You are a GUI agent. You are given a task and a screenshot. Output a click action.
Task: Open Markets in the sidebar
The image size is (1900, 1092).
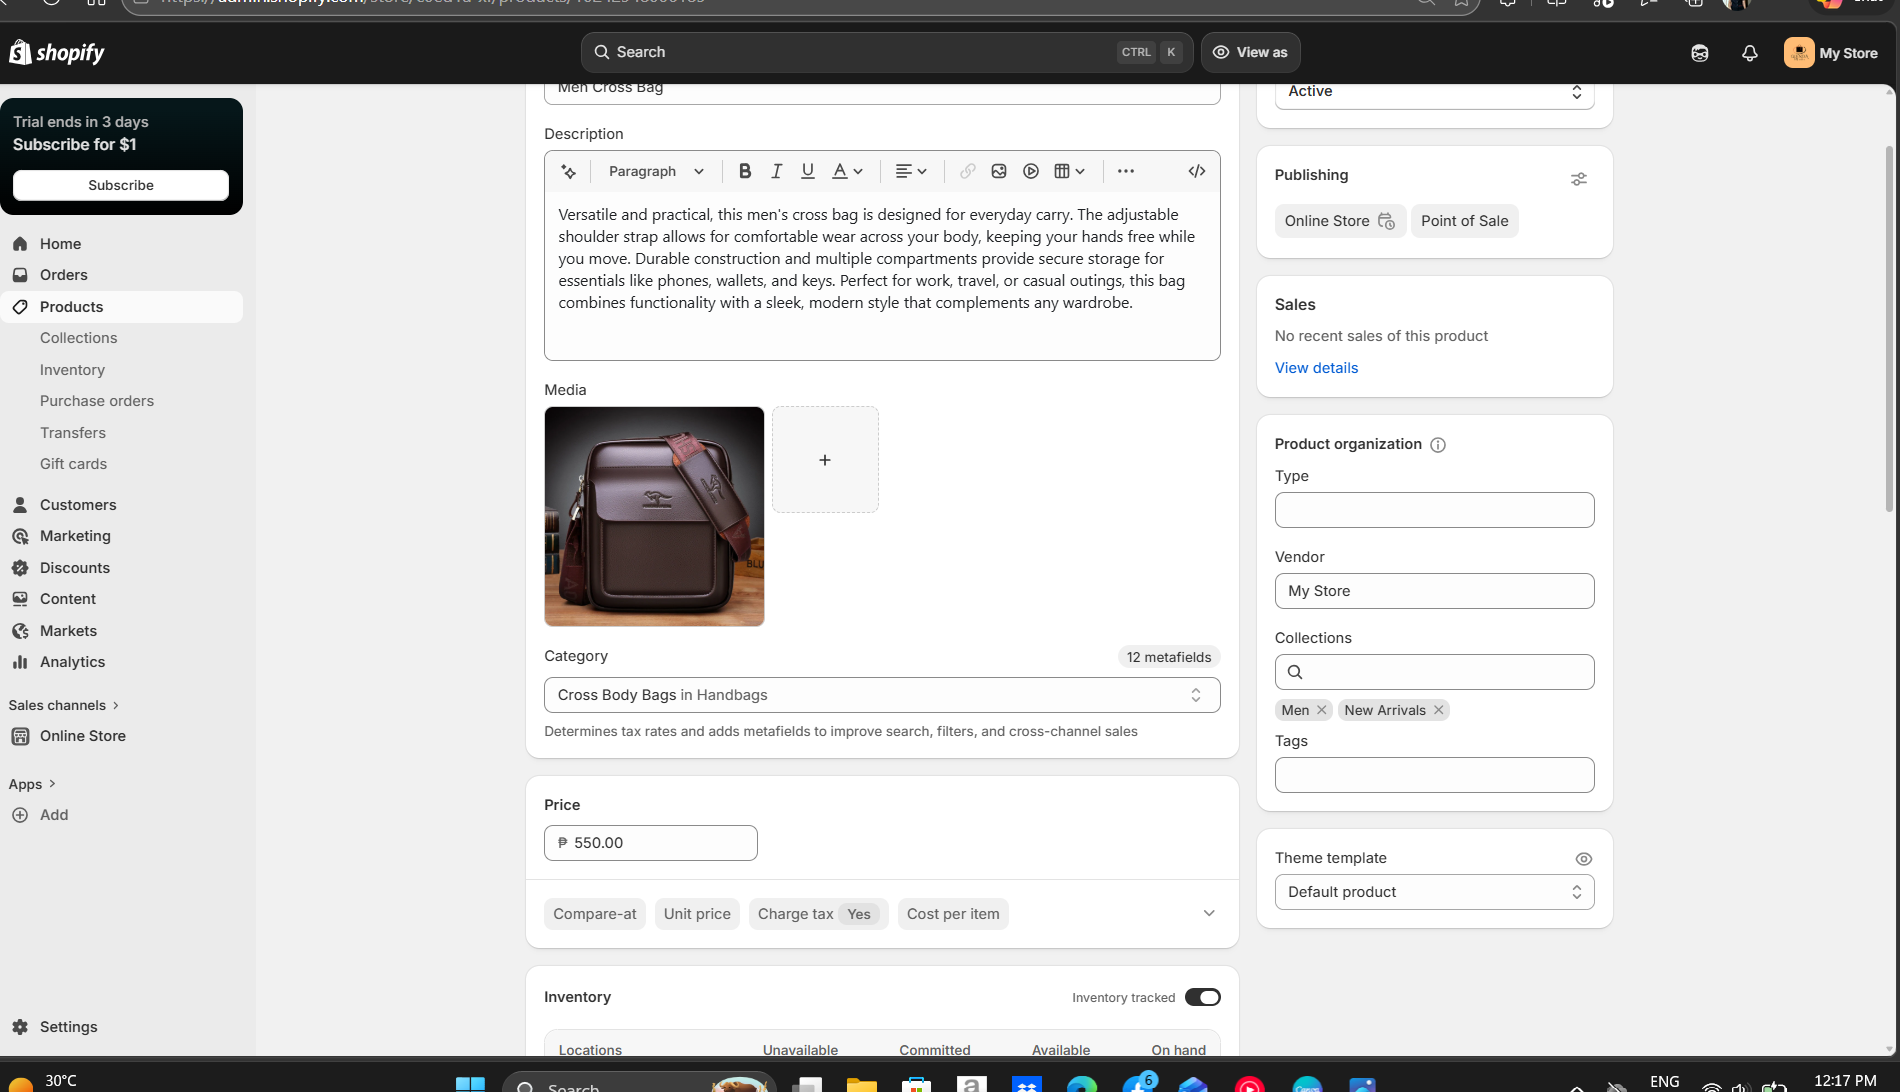coord(122,631)
